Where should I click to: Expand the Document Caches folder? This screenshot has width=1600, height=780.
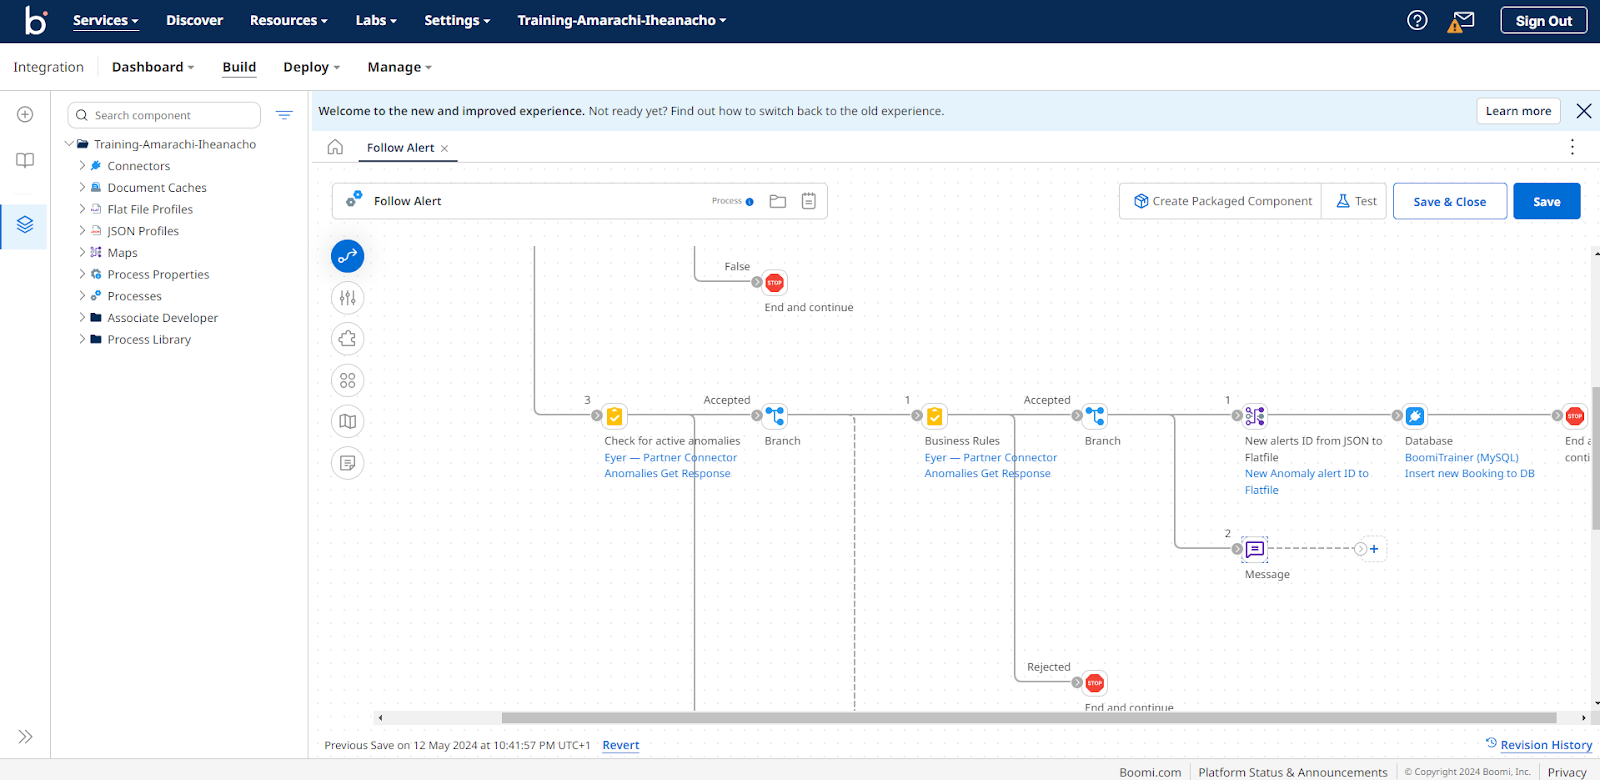point(82,187)
